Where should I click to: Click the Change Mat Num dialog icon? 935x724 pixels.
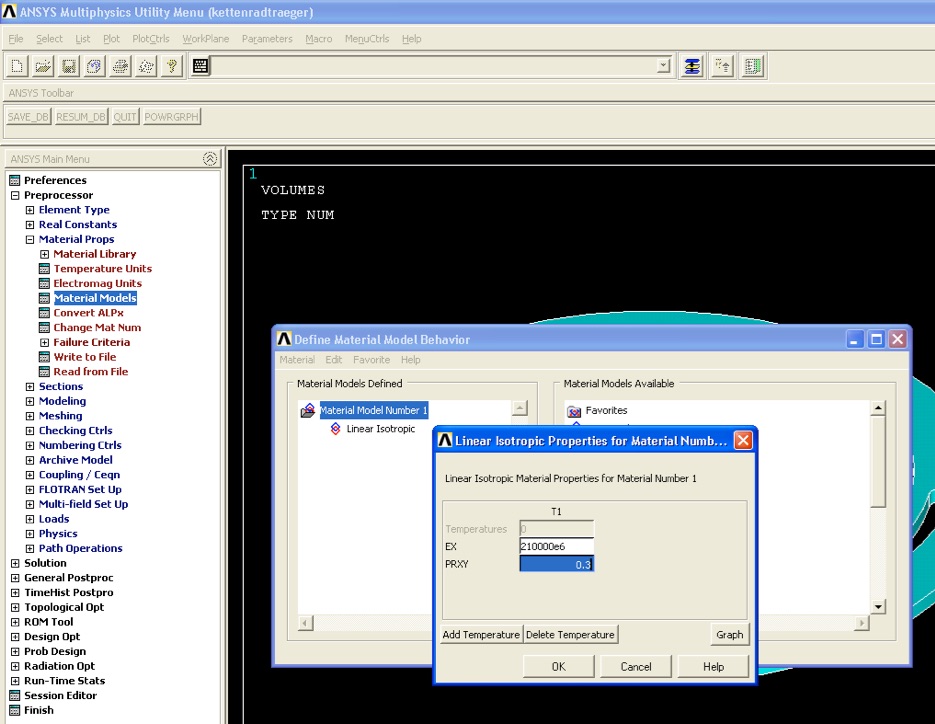[44, 327]
